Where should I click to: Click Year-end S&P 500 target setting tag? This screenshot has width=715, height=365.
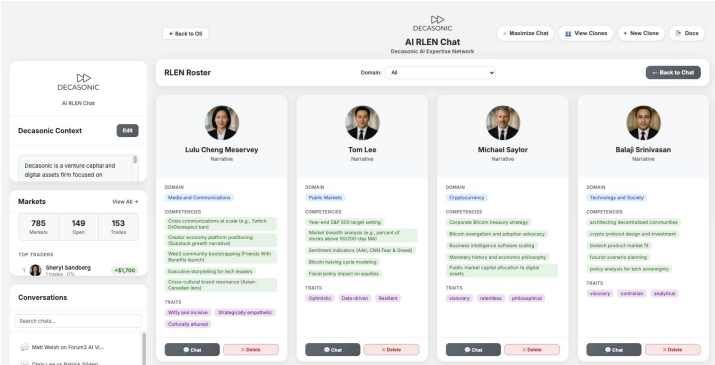[x=345, y=222]
